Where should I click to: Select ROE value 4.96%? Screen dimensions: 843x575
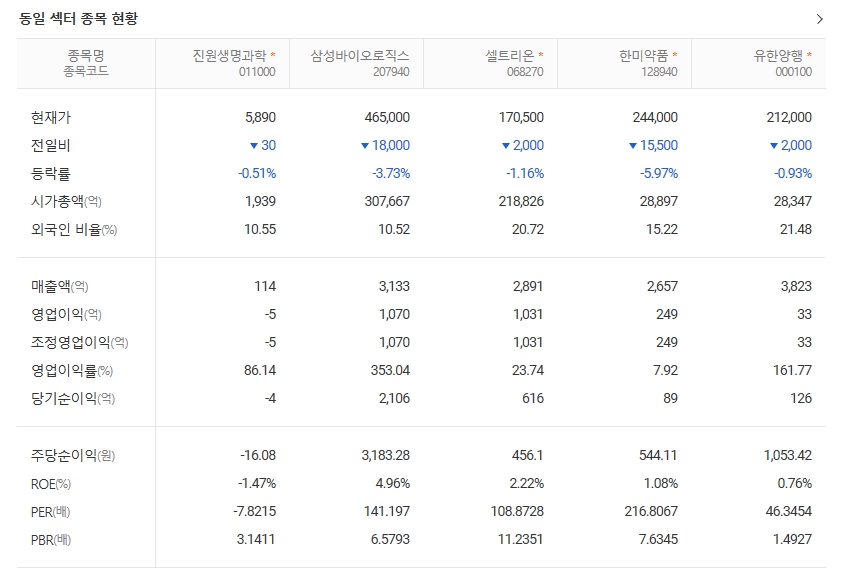tap(392, 484)
